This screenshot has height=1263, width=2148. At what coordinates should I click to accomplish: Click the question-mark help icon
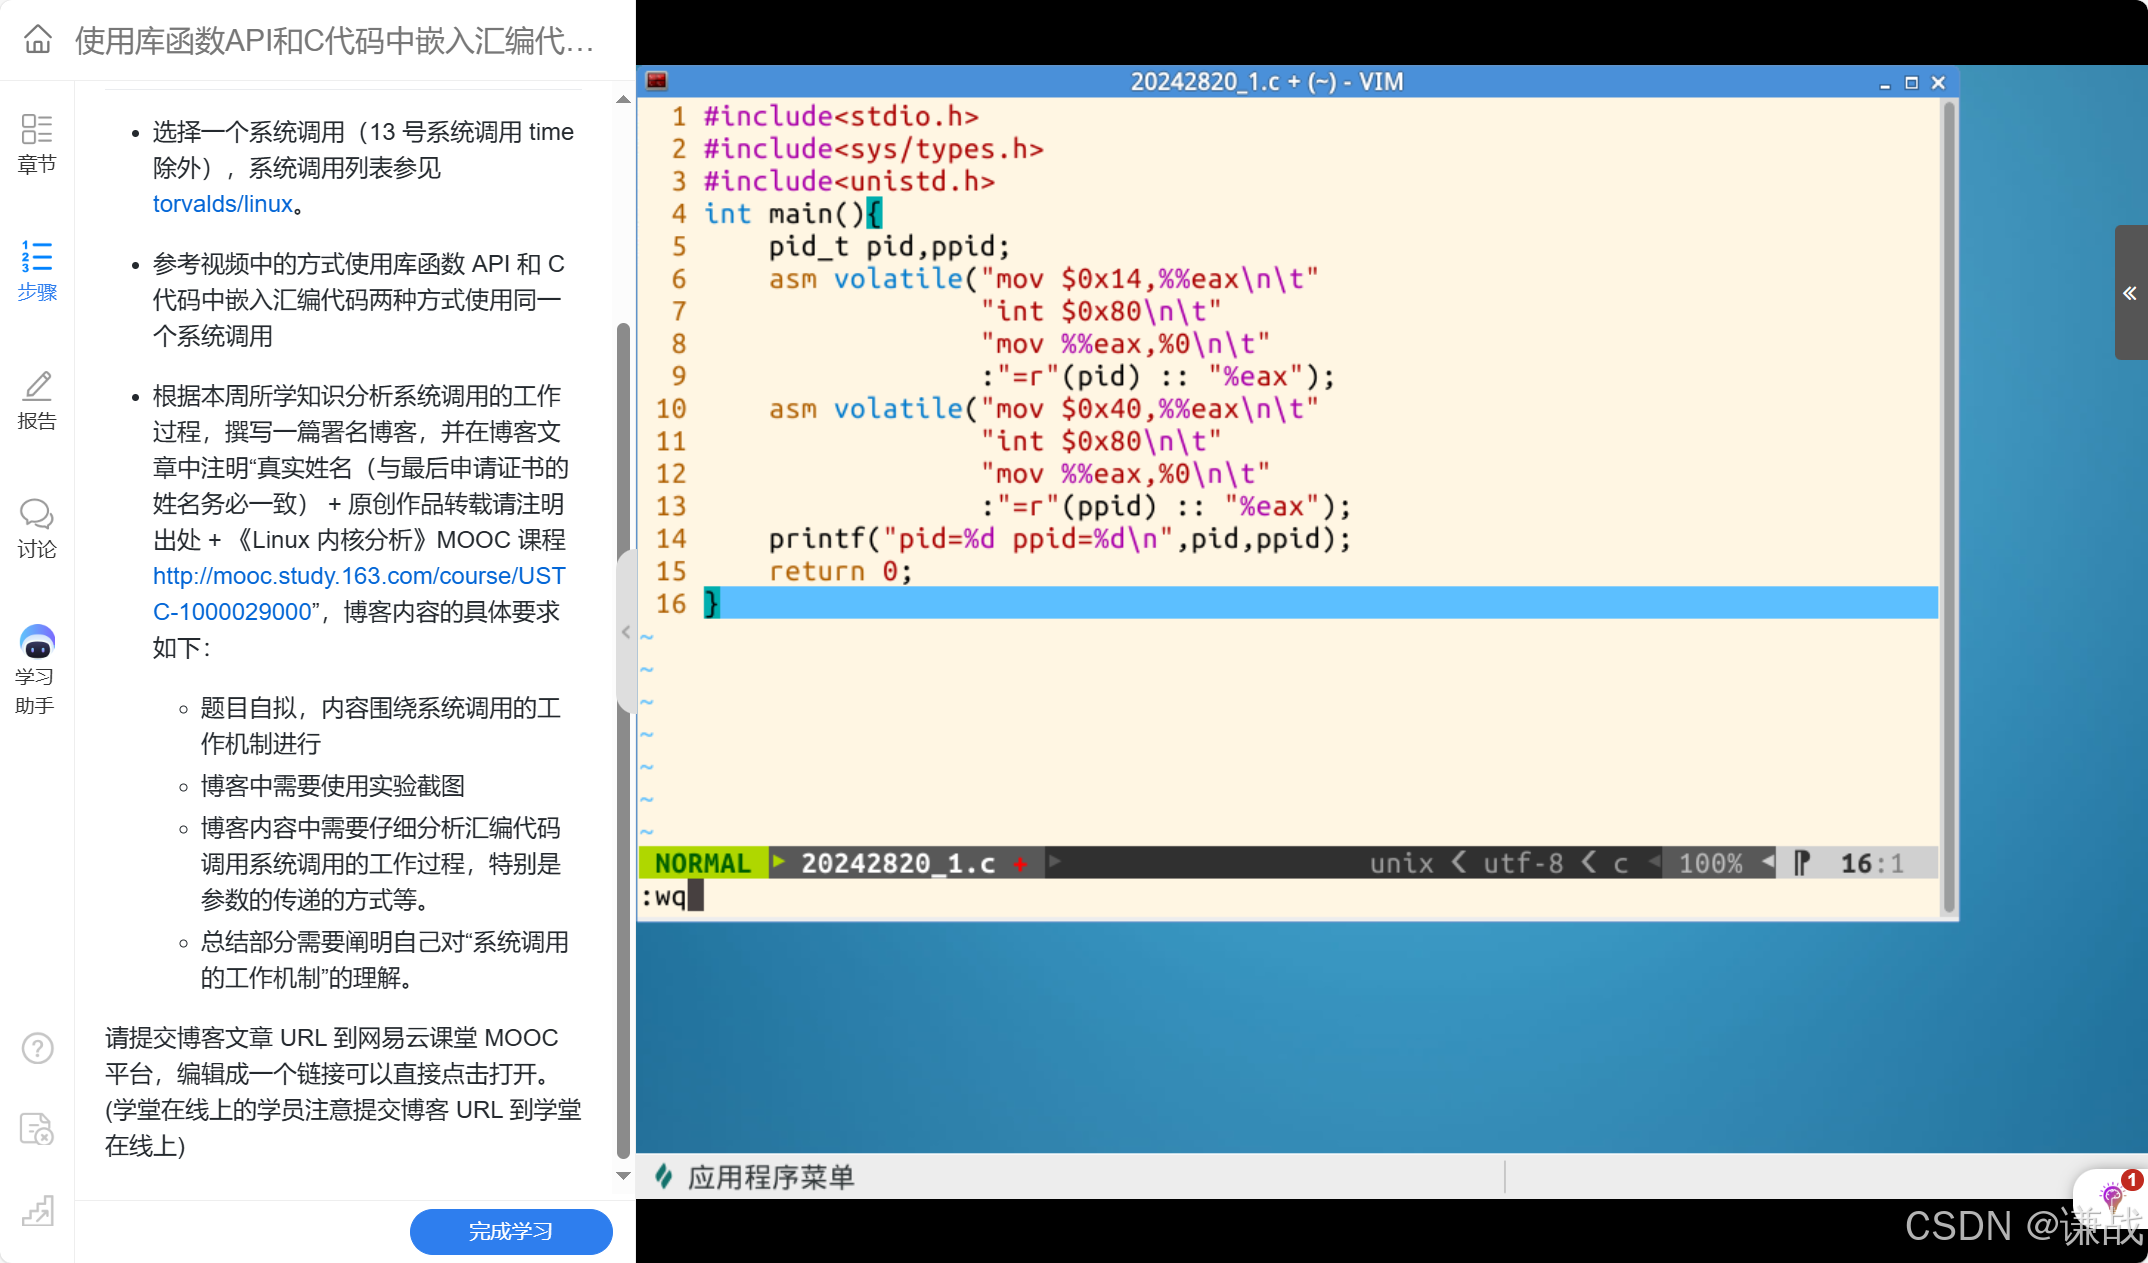click(37, 1048)
